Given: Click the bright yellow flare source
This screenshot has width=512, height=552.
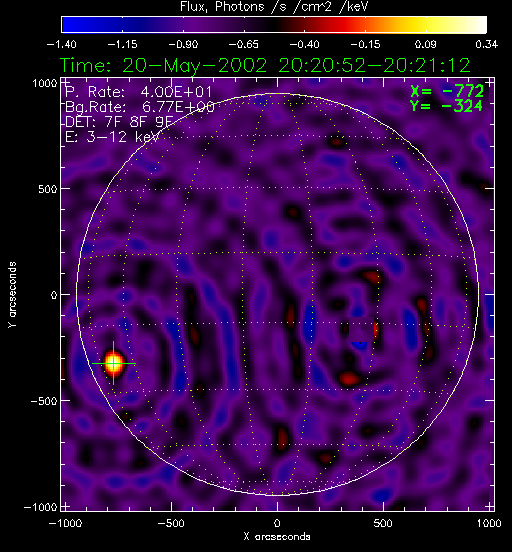Looking at the screenshot, I should (114, 363).
